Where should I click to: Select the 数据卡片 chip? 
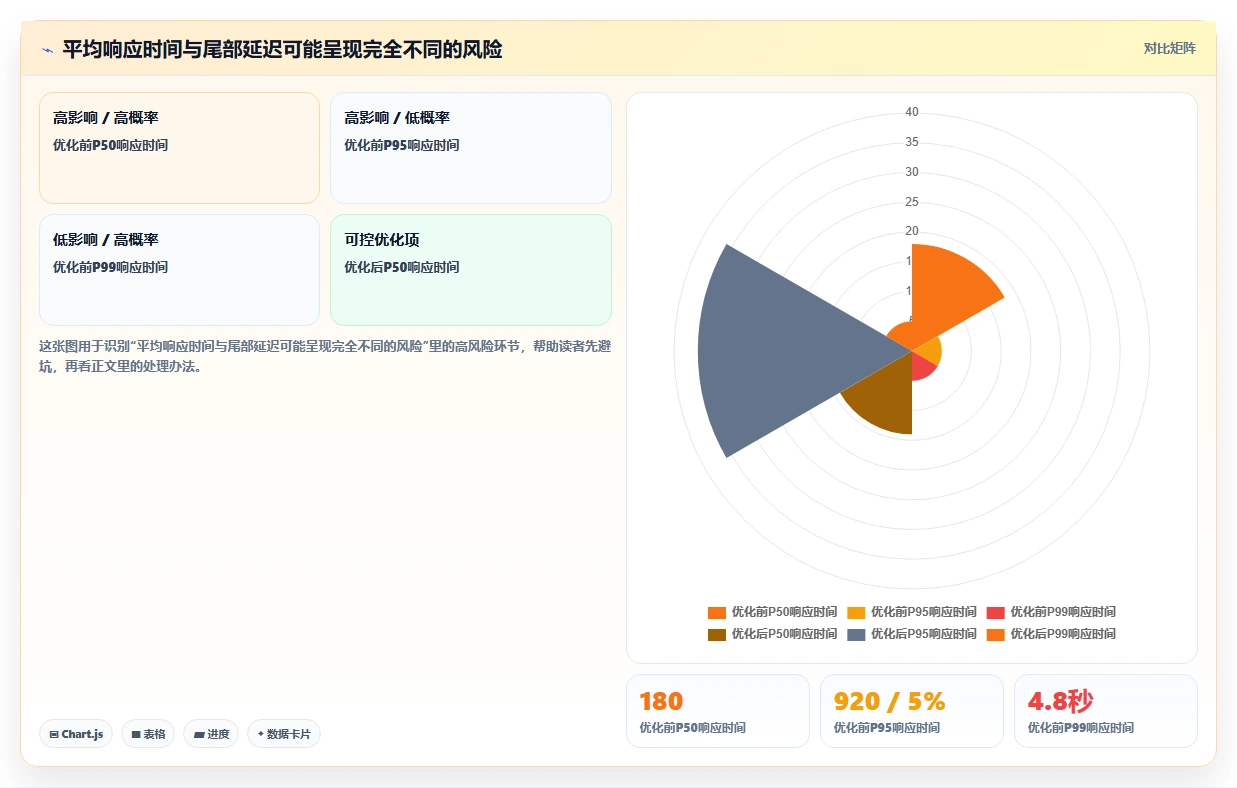pos(284,734)
